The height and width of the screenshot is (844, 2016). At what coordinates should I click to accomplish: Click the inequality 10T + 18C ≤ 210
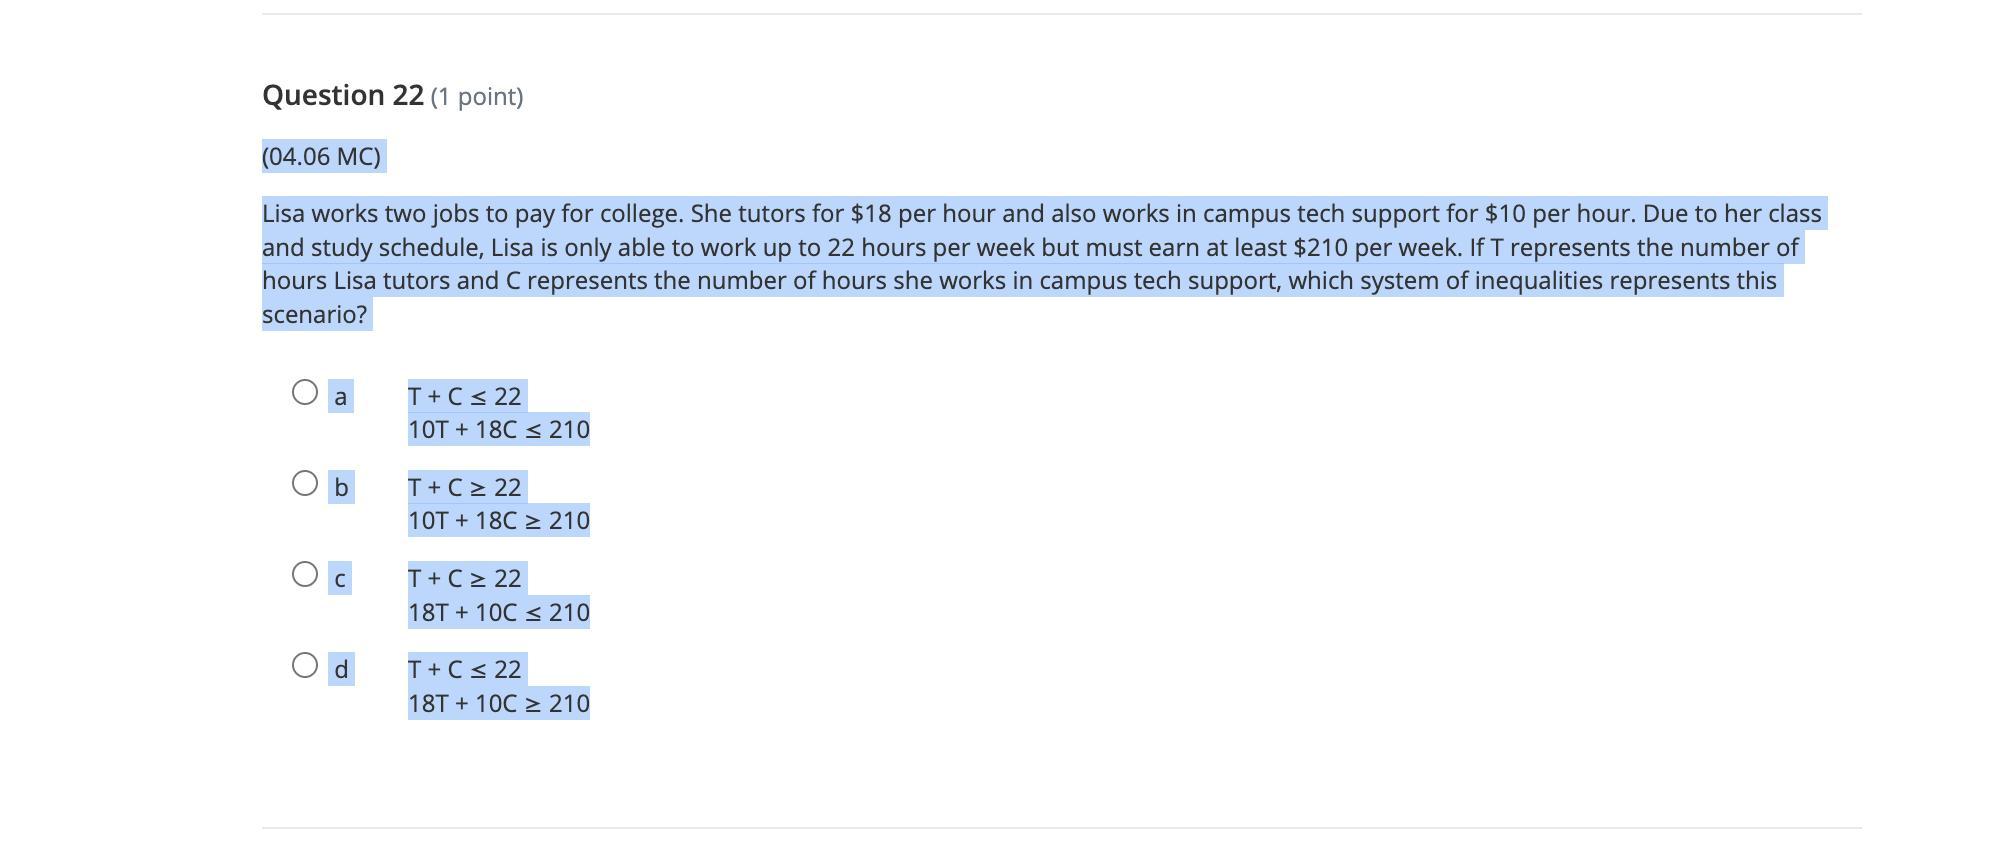tap(498, 430)
